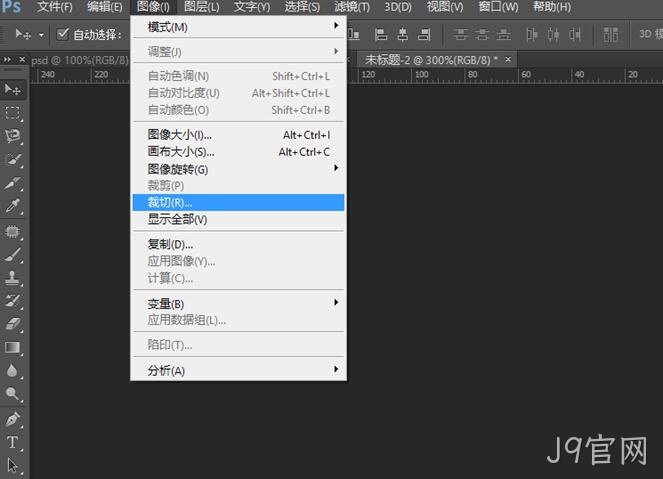Choose 画布大小(S)... menu item

[238, 152]
